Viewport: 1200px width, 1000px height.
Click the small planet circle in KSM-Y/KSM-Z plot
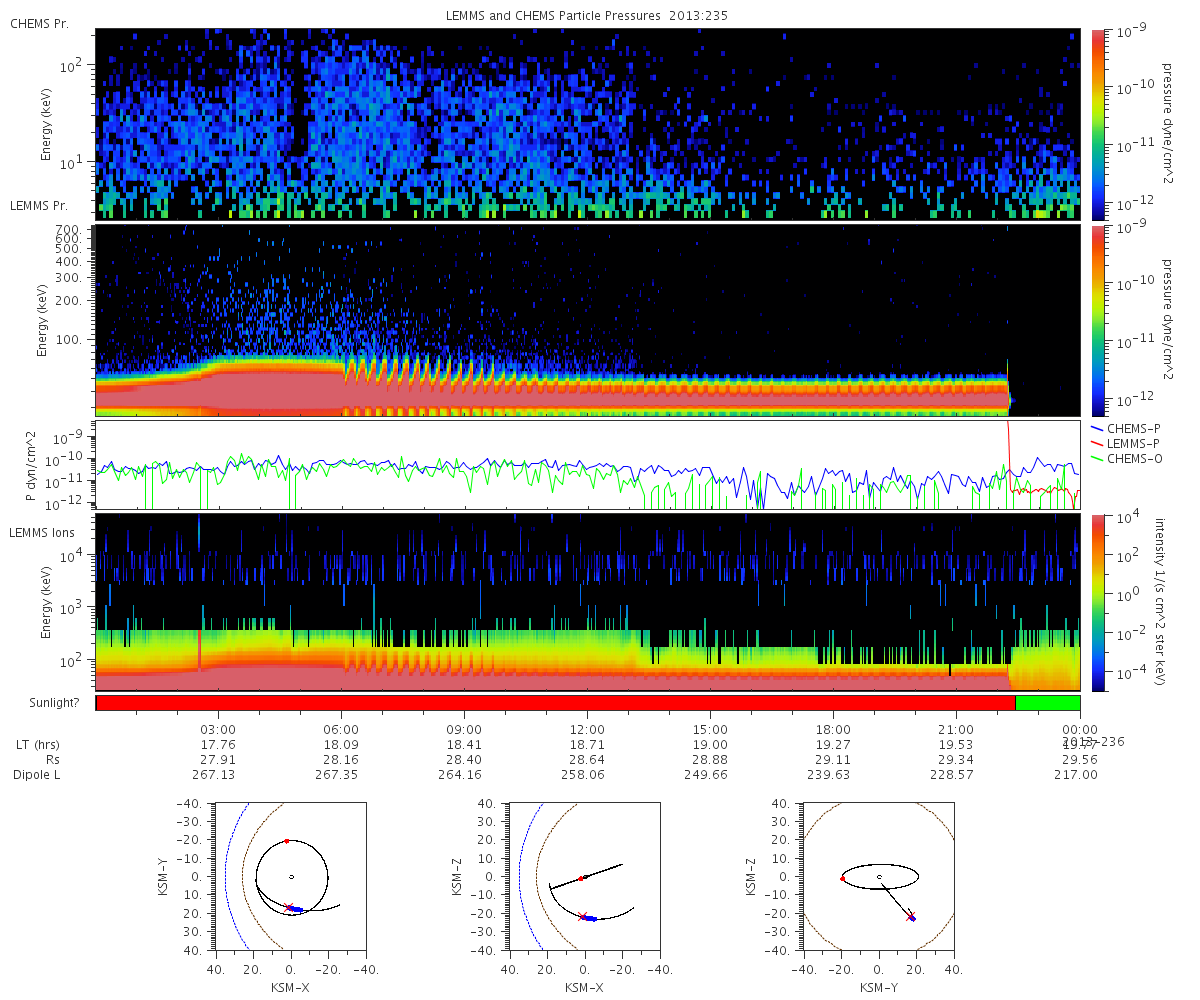point(879,877)
